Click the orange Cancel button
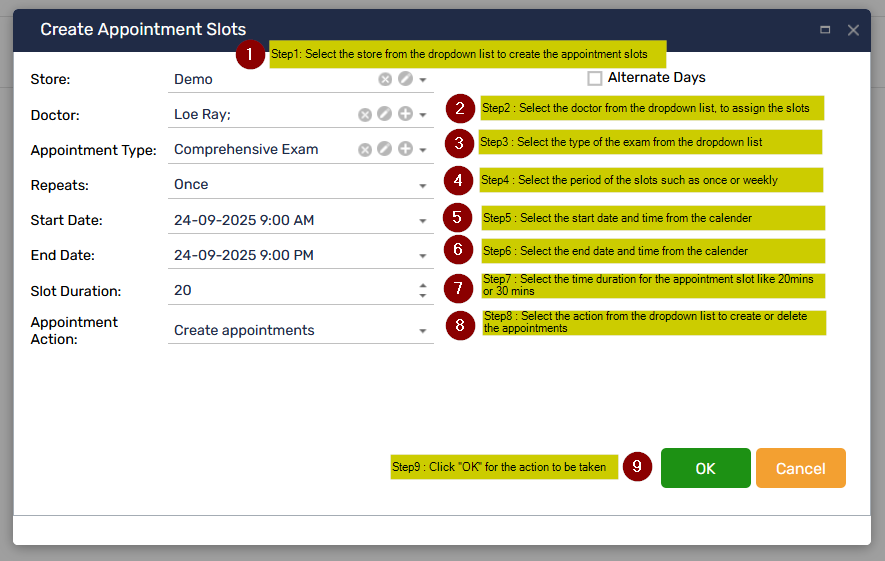The image size is (885, 561). (x=800, y=468)
